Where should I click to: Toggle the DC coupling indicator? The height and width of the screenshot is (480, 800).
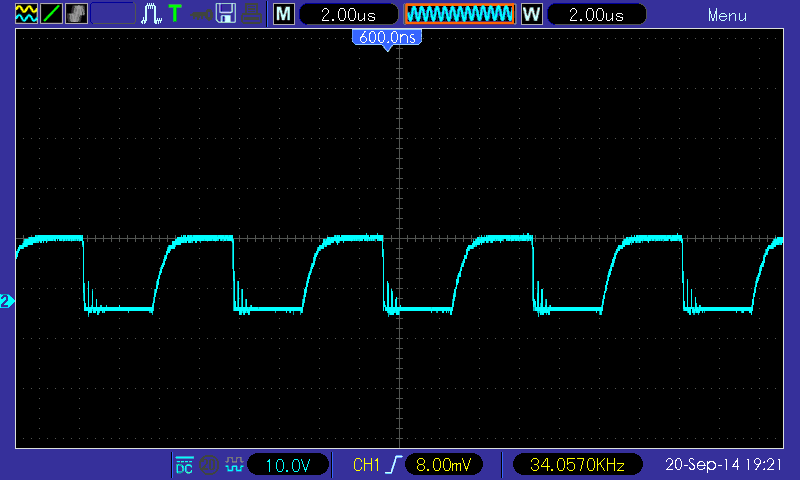(184, 465)
